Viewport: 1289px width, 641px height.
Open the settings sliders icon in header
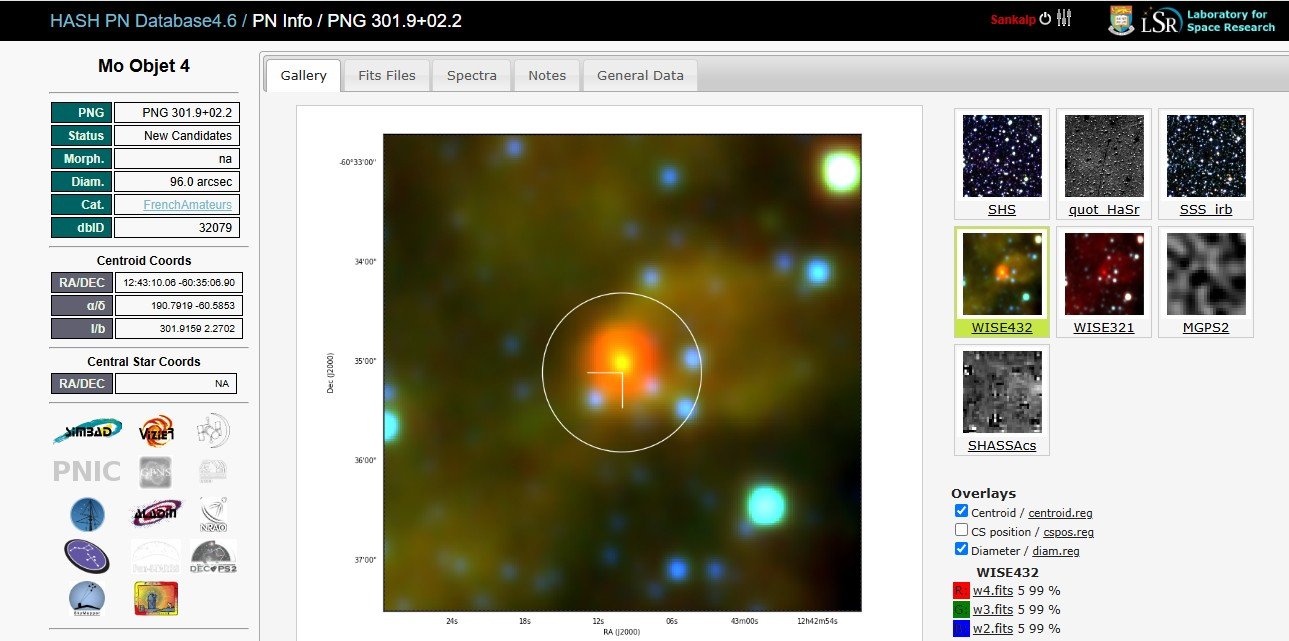click(1064, 18)
